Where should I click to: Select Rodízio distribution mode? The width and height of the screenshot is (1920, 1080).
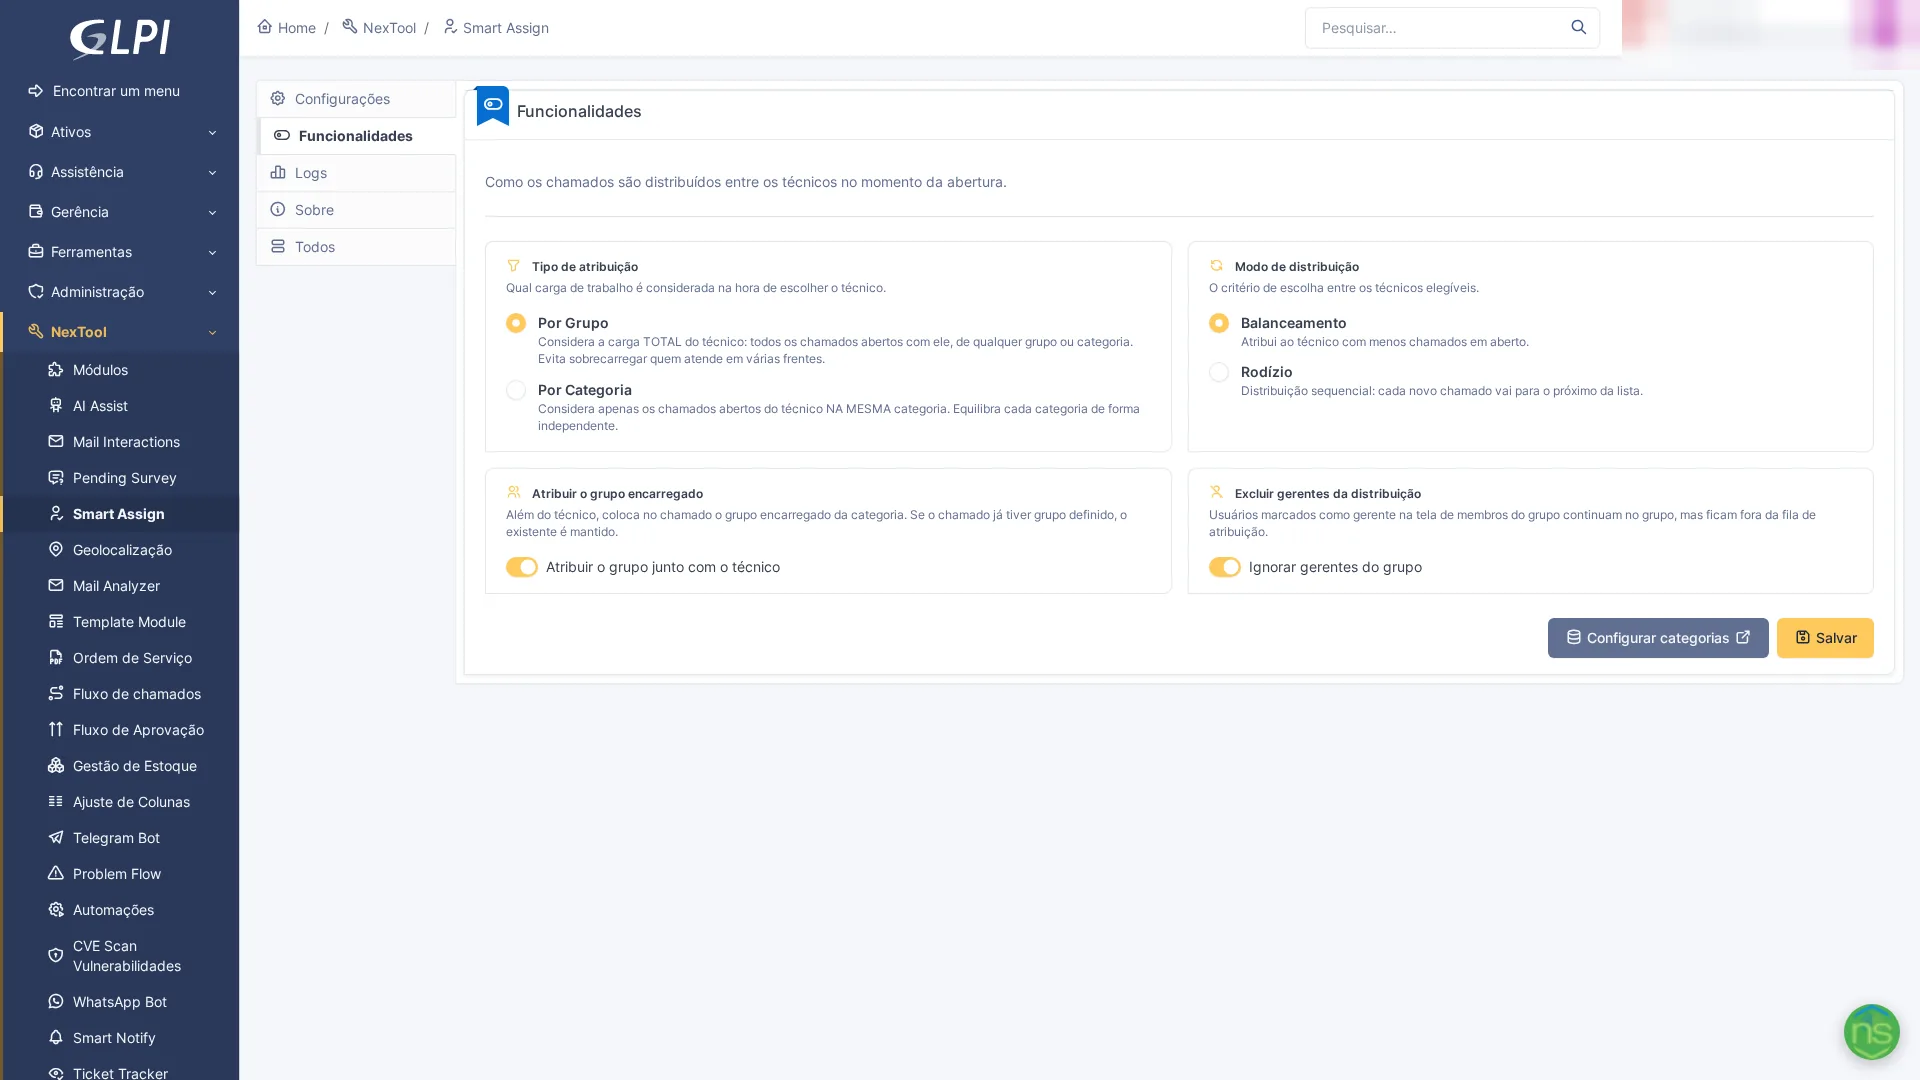[x=1219, y=372]
